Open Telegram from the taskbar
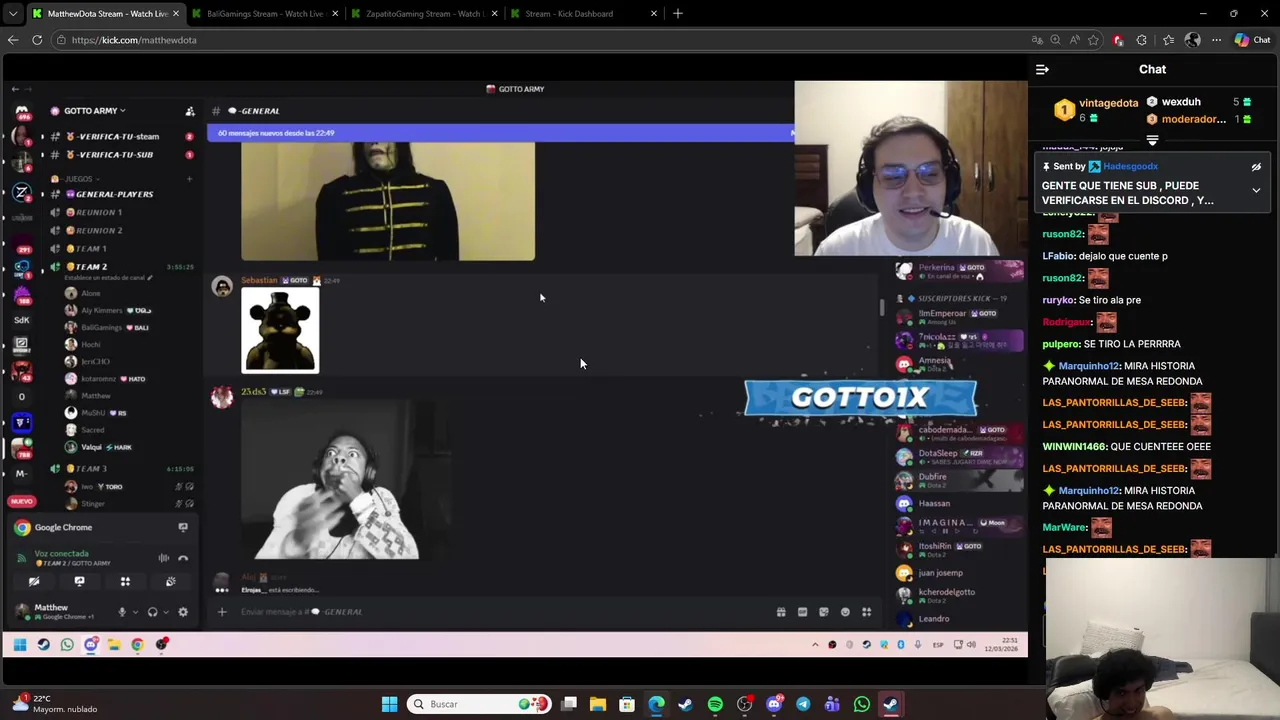The image size is (1280, 720). (x=803, y=704)
